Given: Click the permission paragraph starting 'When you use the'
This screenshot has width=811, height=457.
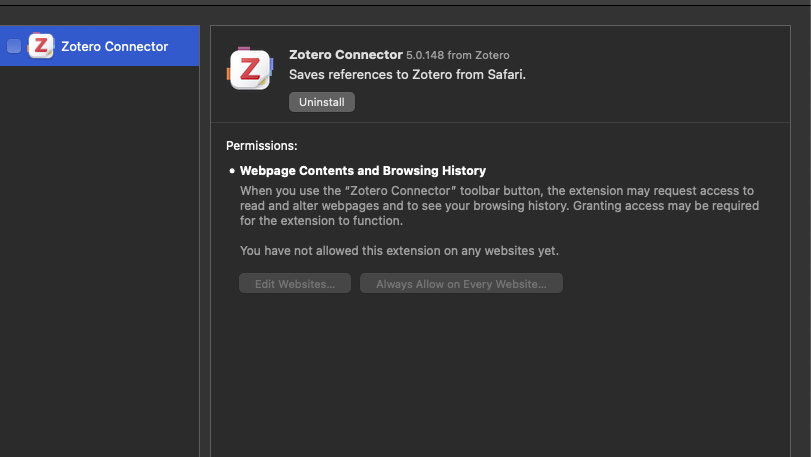Looking at the screenshot, I should click(x=500, y=206).
